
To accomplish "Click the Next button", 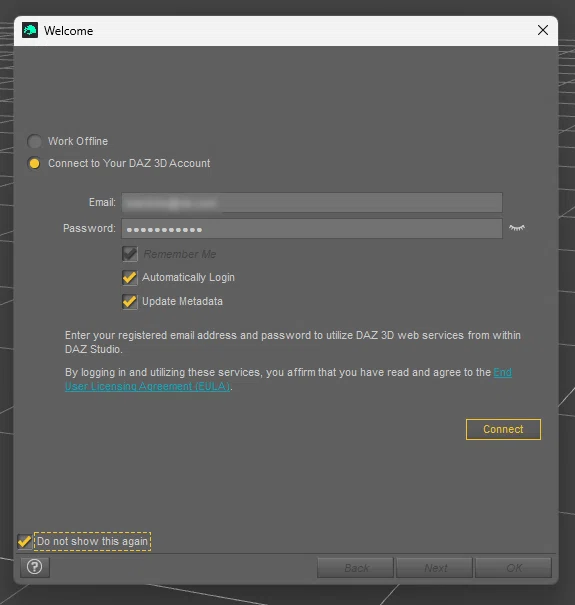I will pyautogui.click(x=435, y=568).
